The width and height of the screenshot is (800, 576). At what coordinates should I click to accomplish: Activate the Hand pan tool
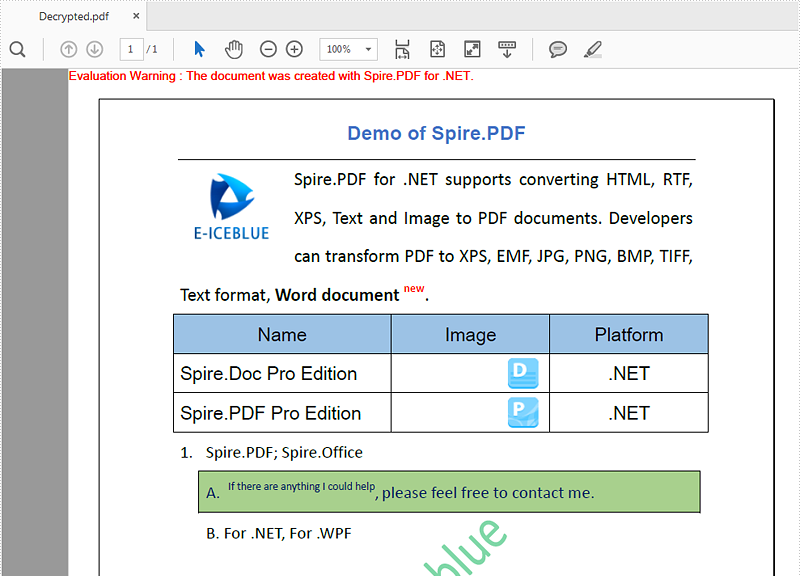[233, 48]
